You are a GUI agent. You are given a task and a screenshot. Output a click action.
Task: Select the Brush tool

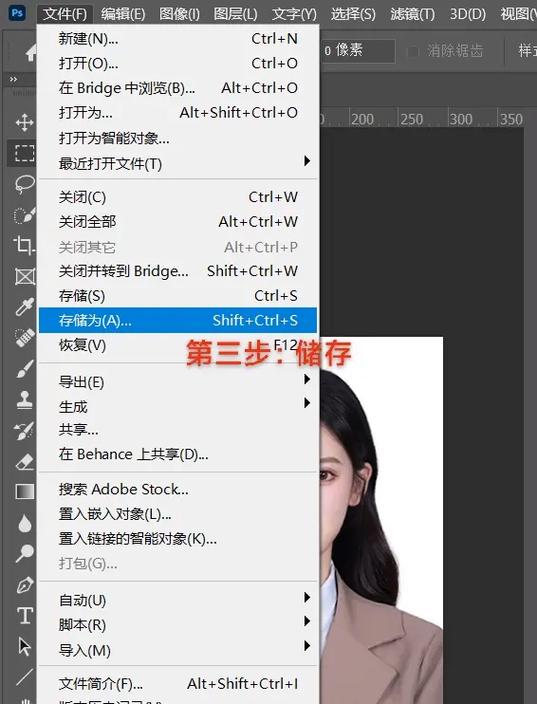point(24,368)
